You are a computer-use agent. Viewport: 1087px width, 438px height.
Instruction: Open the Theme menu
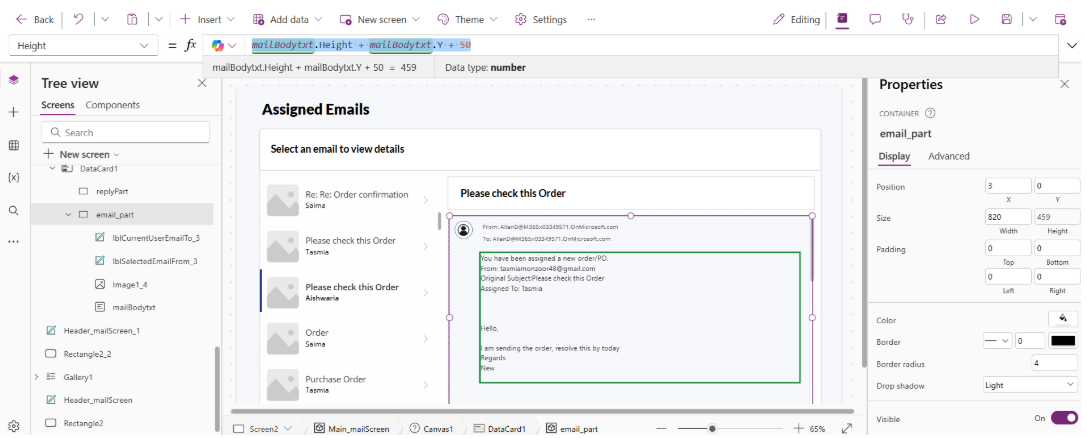(468, 19)
